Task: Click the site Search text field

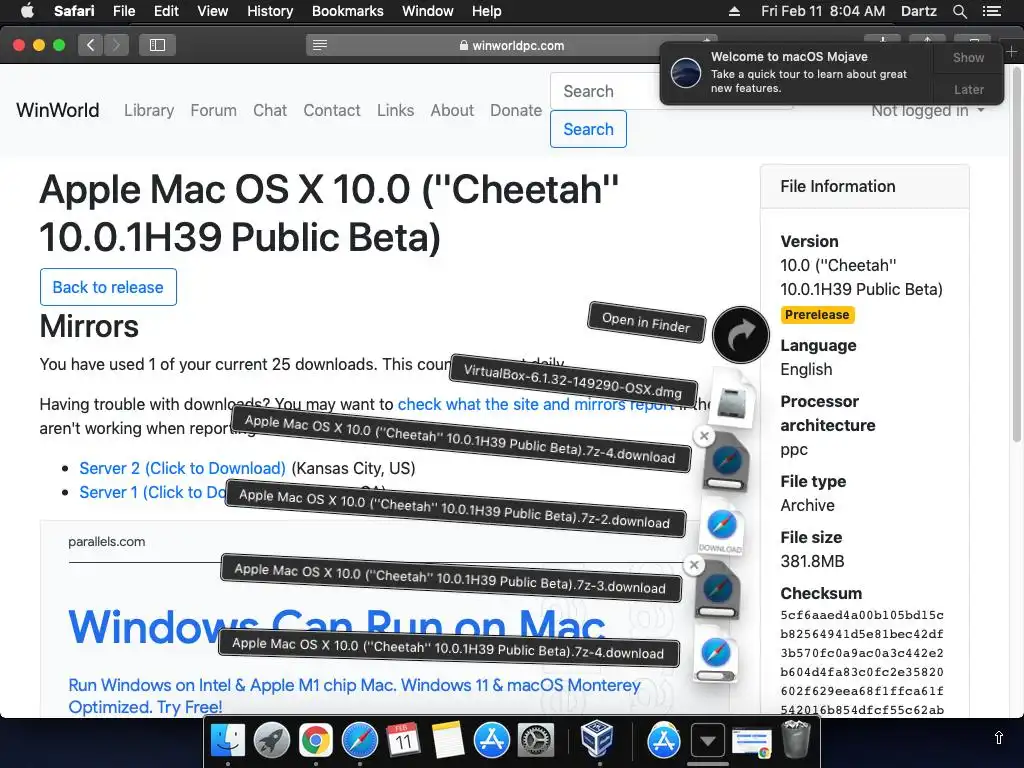Action: coord(604,91)
